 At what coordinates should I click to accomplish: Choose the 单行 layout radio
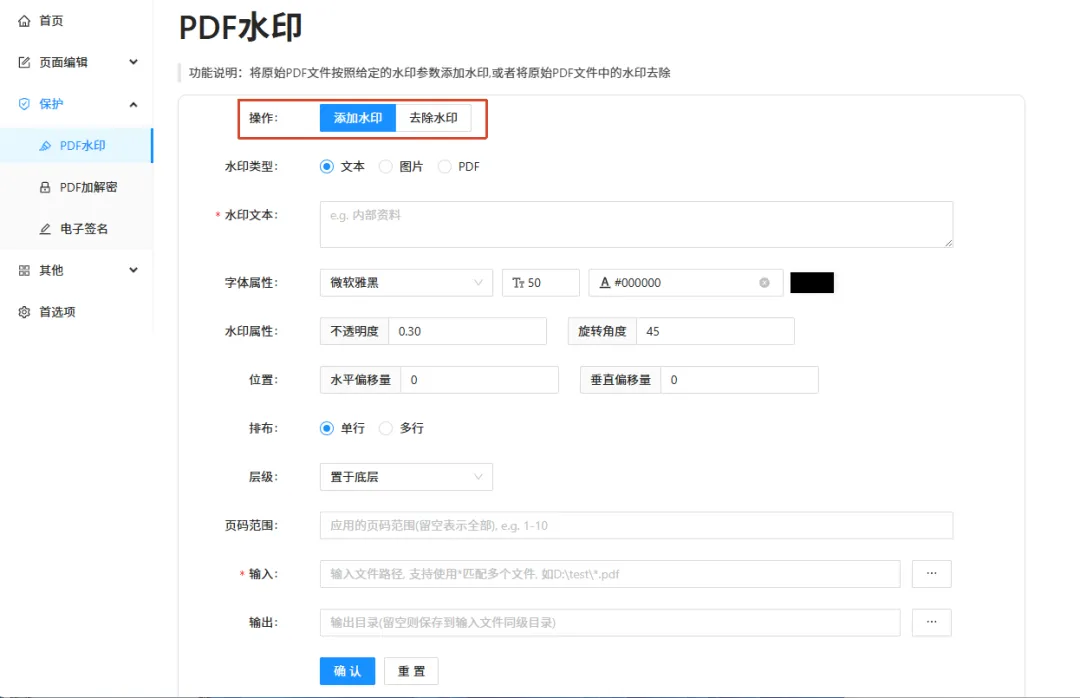pos(326,429)
